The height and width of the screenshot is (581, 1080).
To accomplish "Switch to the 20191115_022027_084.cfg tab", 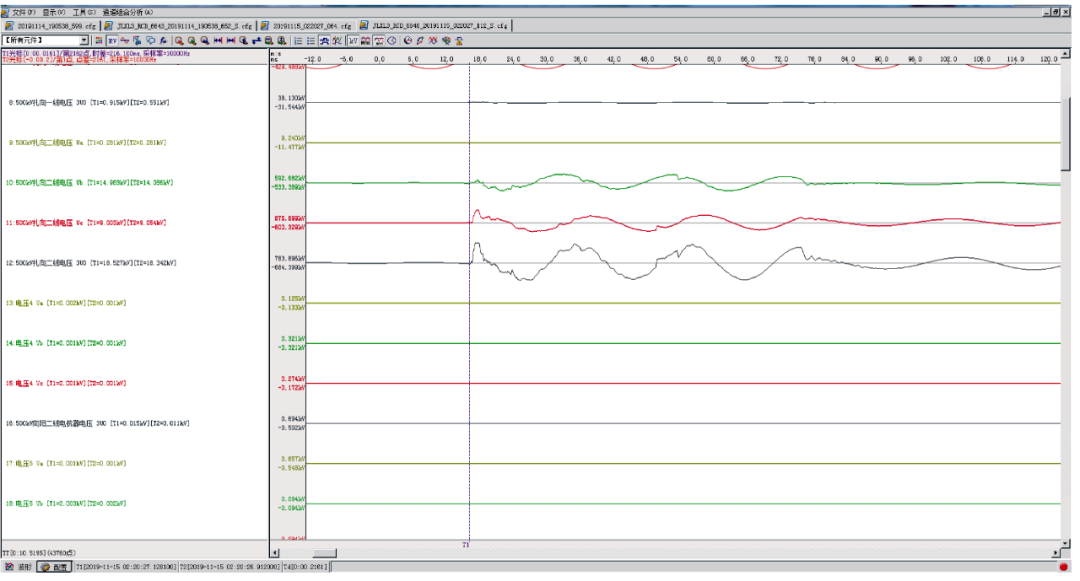I will 307,26.
